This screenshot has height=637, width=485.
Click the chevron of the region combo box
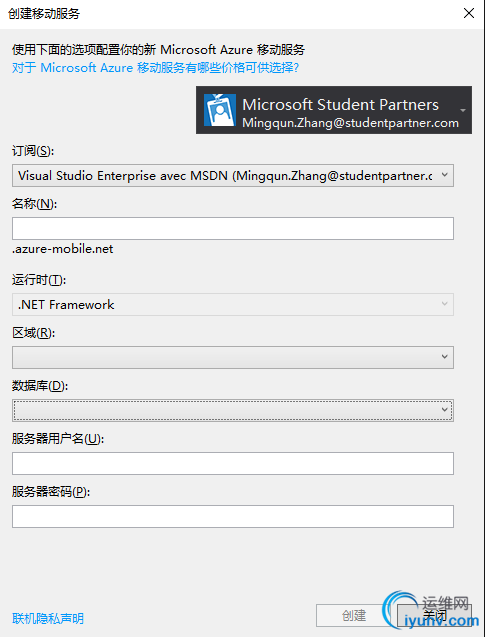(444, 357)
